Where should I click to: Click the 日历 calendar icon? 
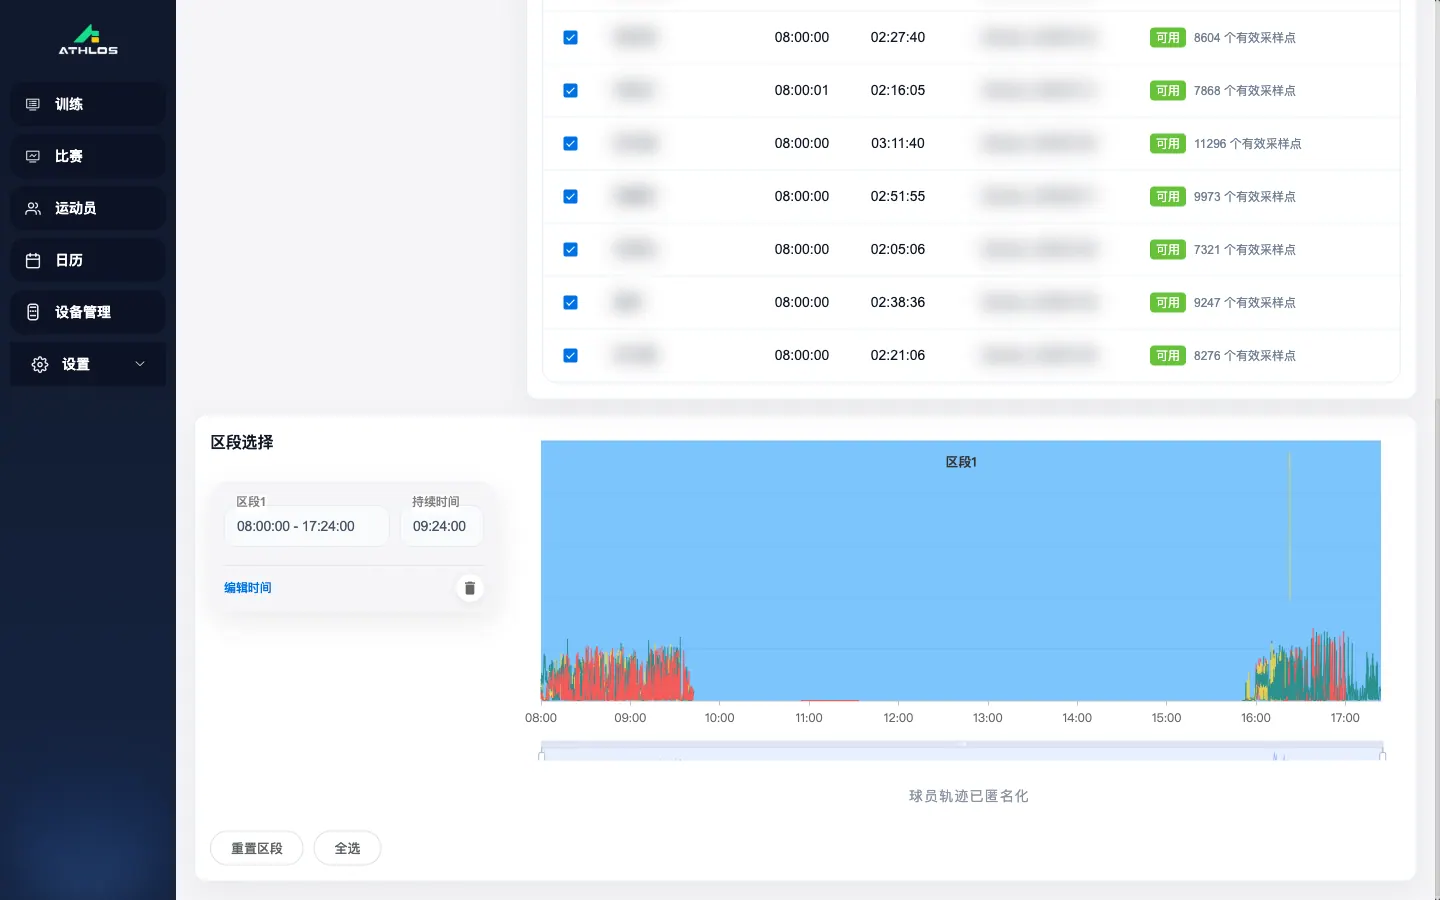pos(33,260)
